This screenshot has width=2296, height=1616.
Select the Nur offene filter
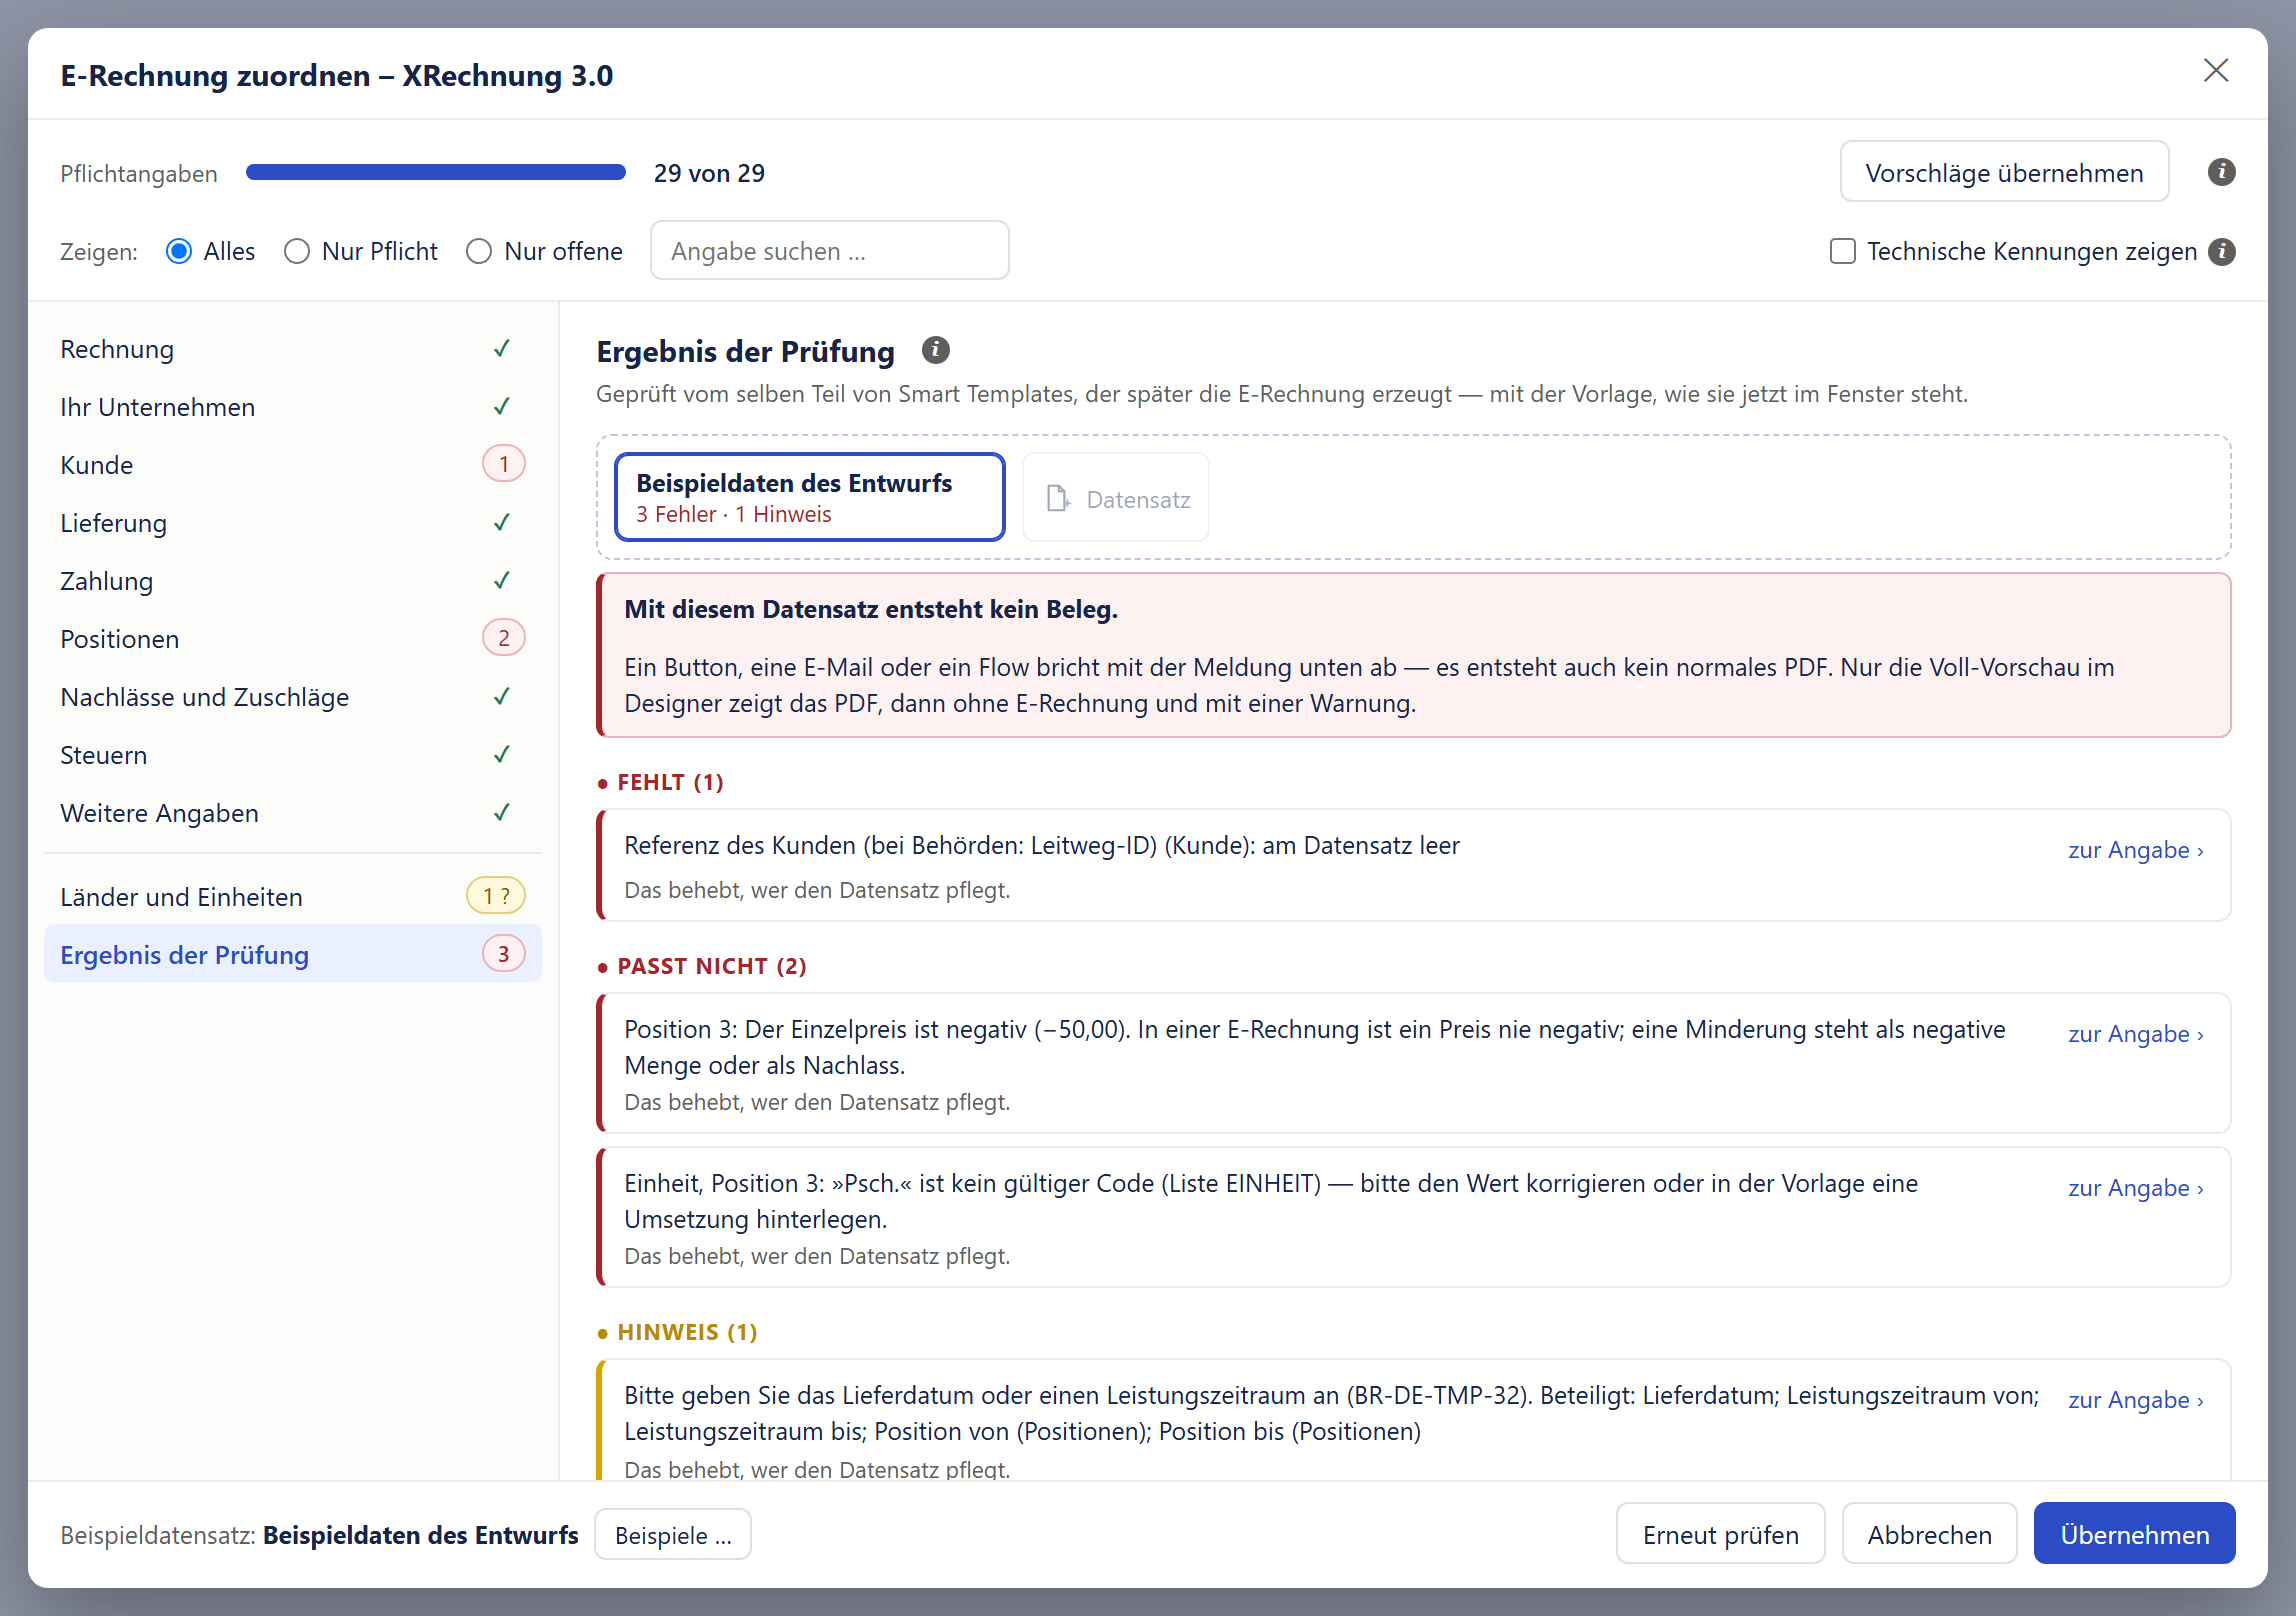pos(479,251)
